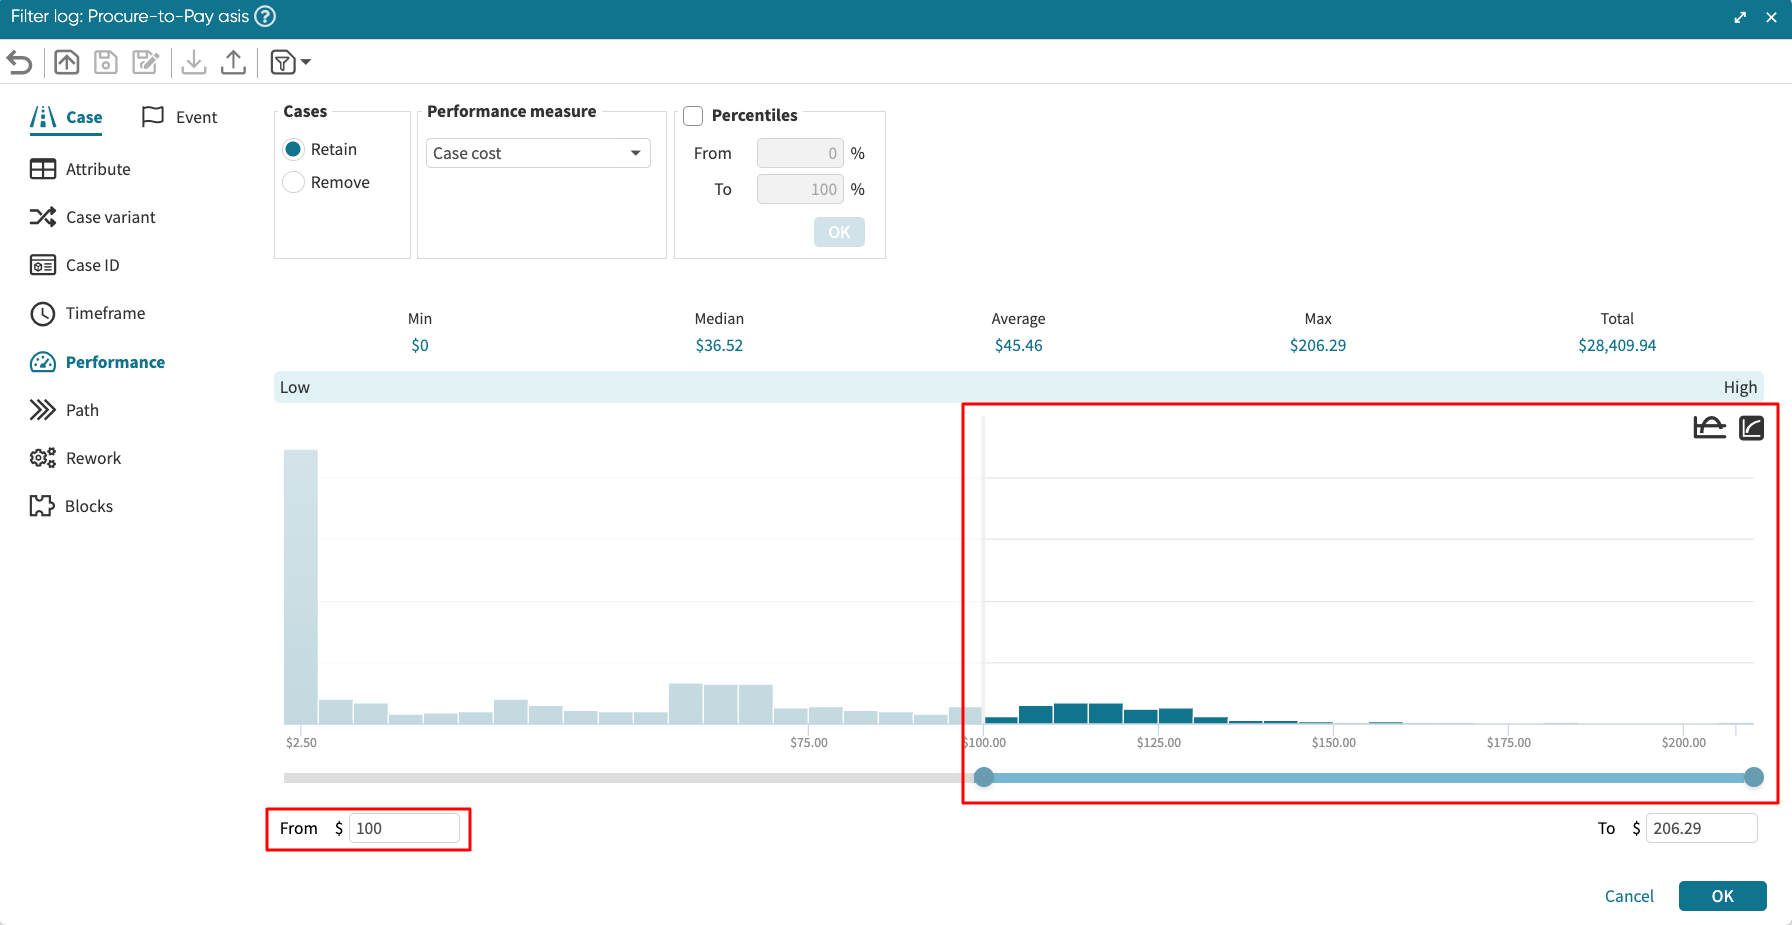Click the undo arrow icon in toolbar

(x=20, y=62)
